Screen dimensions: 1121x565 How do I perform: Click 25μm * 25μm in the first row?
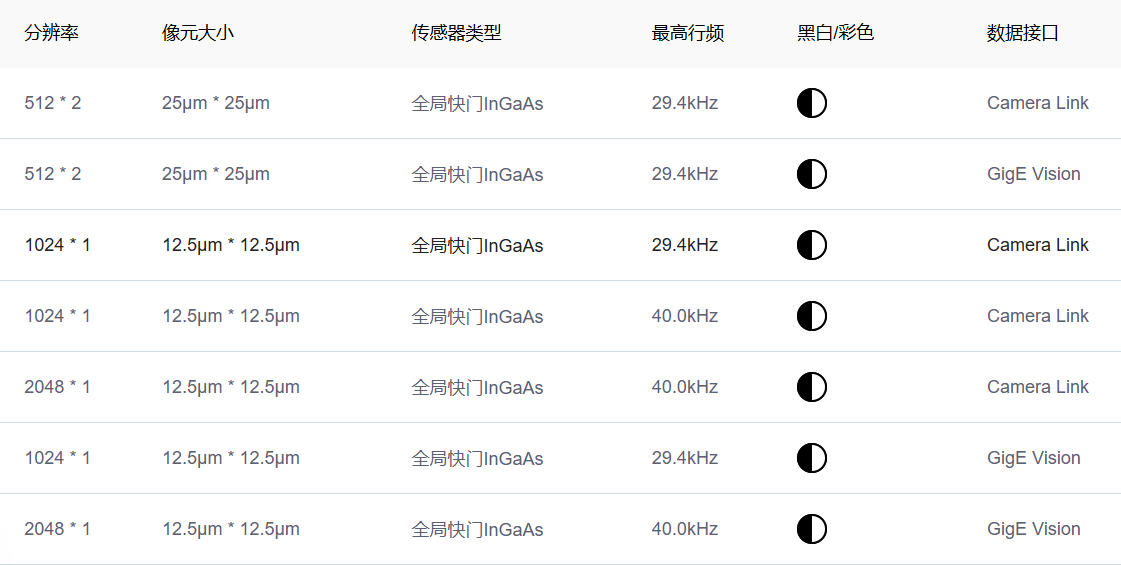pyautogui.click(x=215, y=103)
